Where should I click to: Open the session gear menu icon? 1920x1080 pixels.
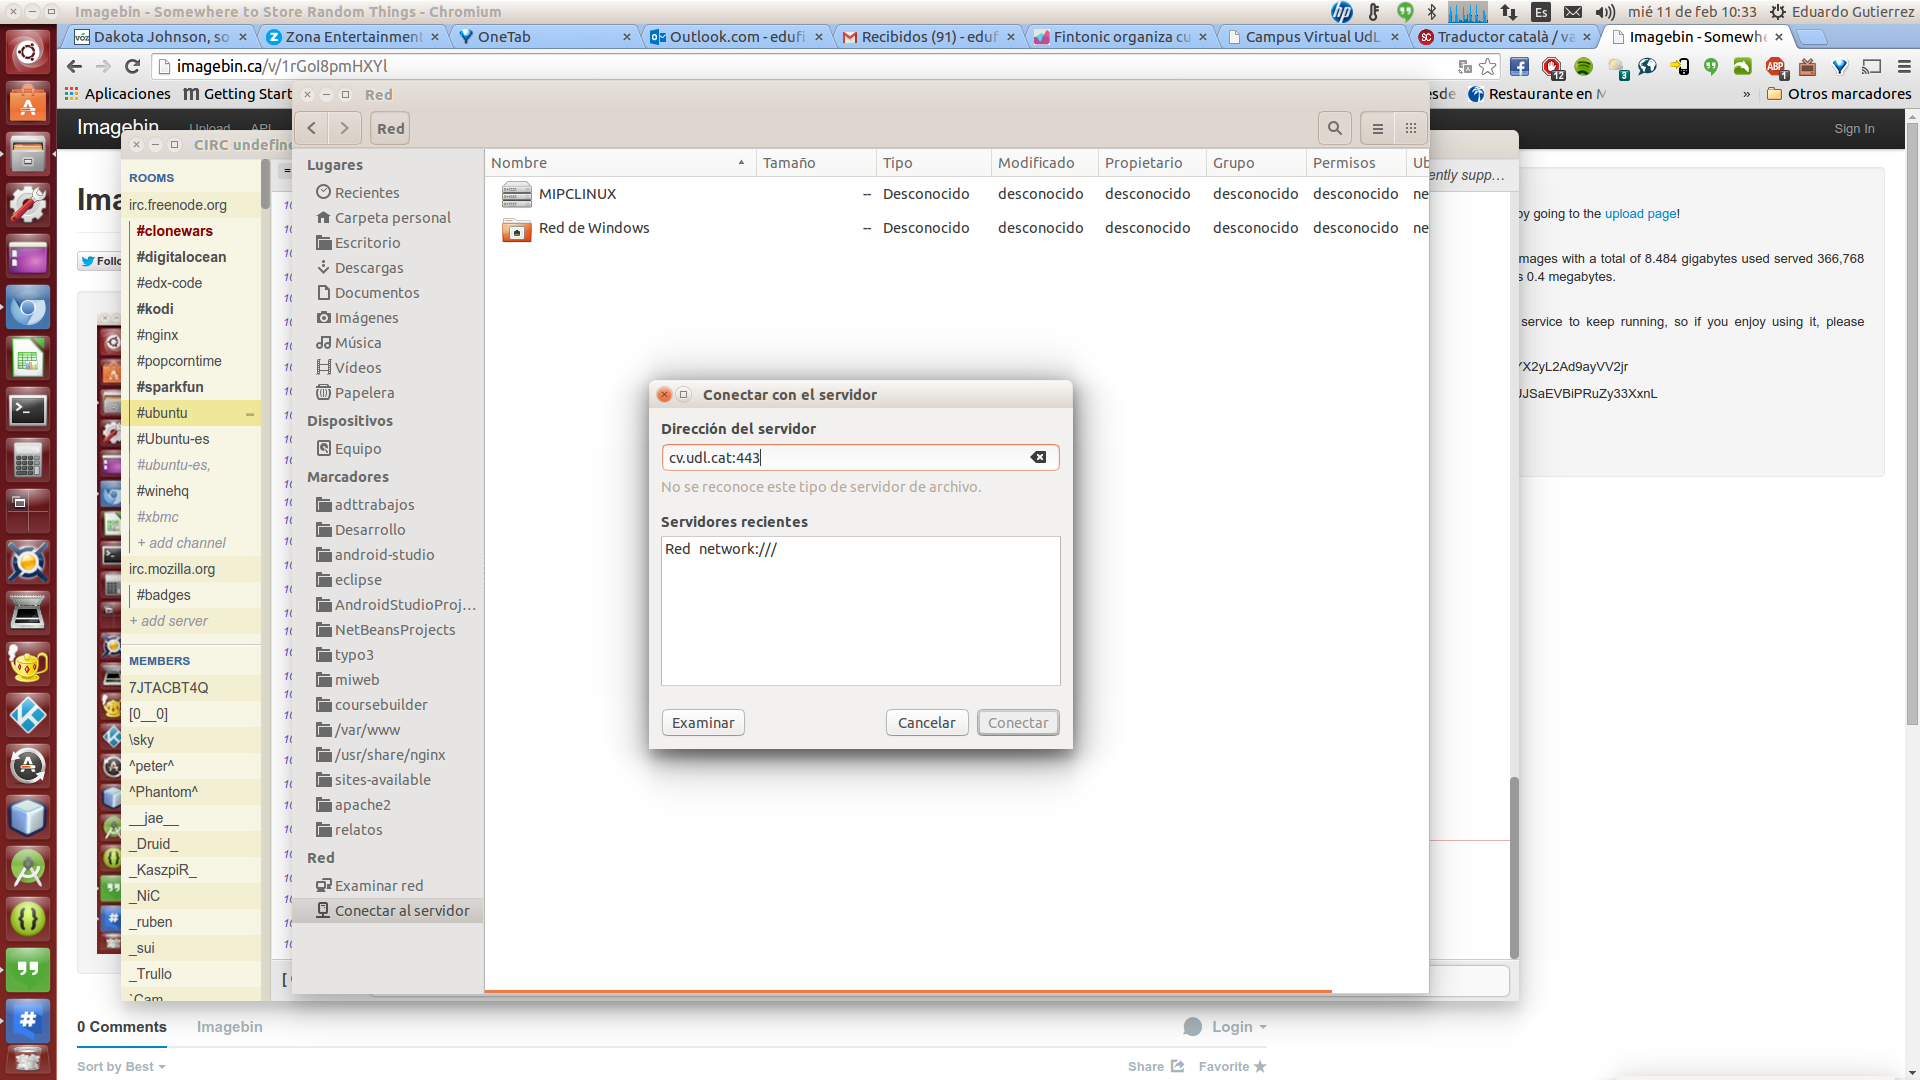[x=1777, y=12]
